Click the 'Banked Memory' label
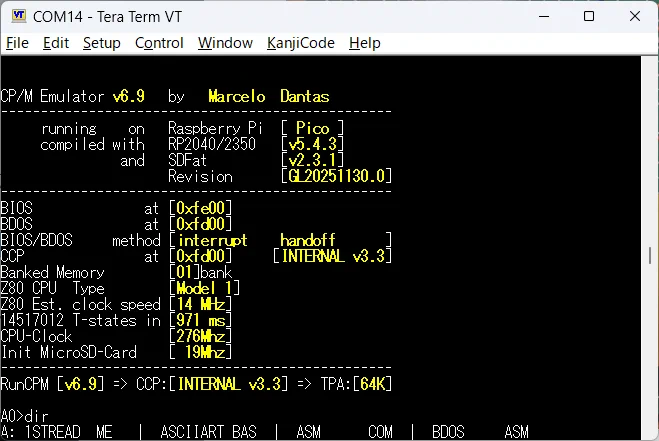This screenshot has width=659, height=441. pyautogui.click(x=53, y=272)
